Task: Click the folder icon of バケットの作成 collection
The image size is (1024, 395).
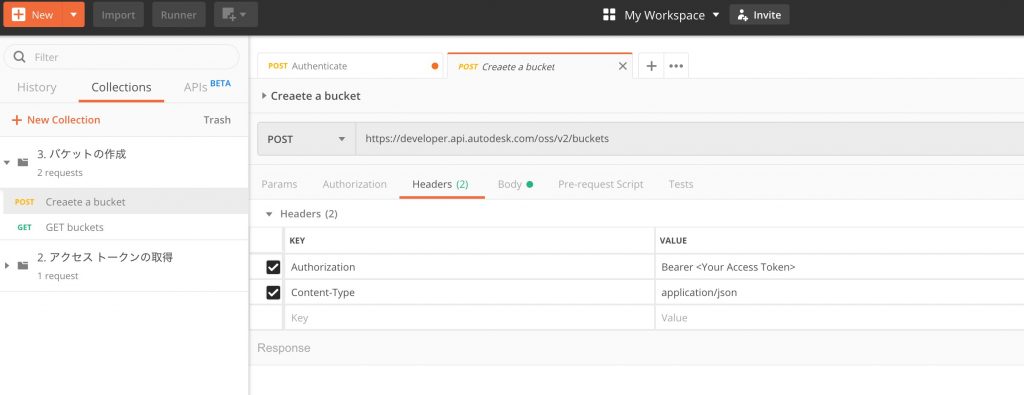Action: pos(23,162)
